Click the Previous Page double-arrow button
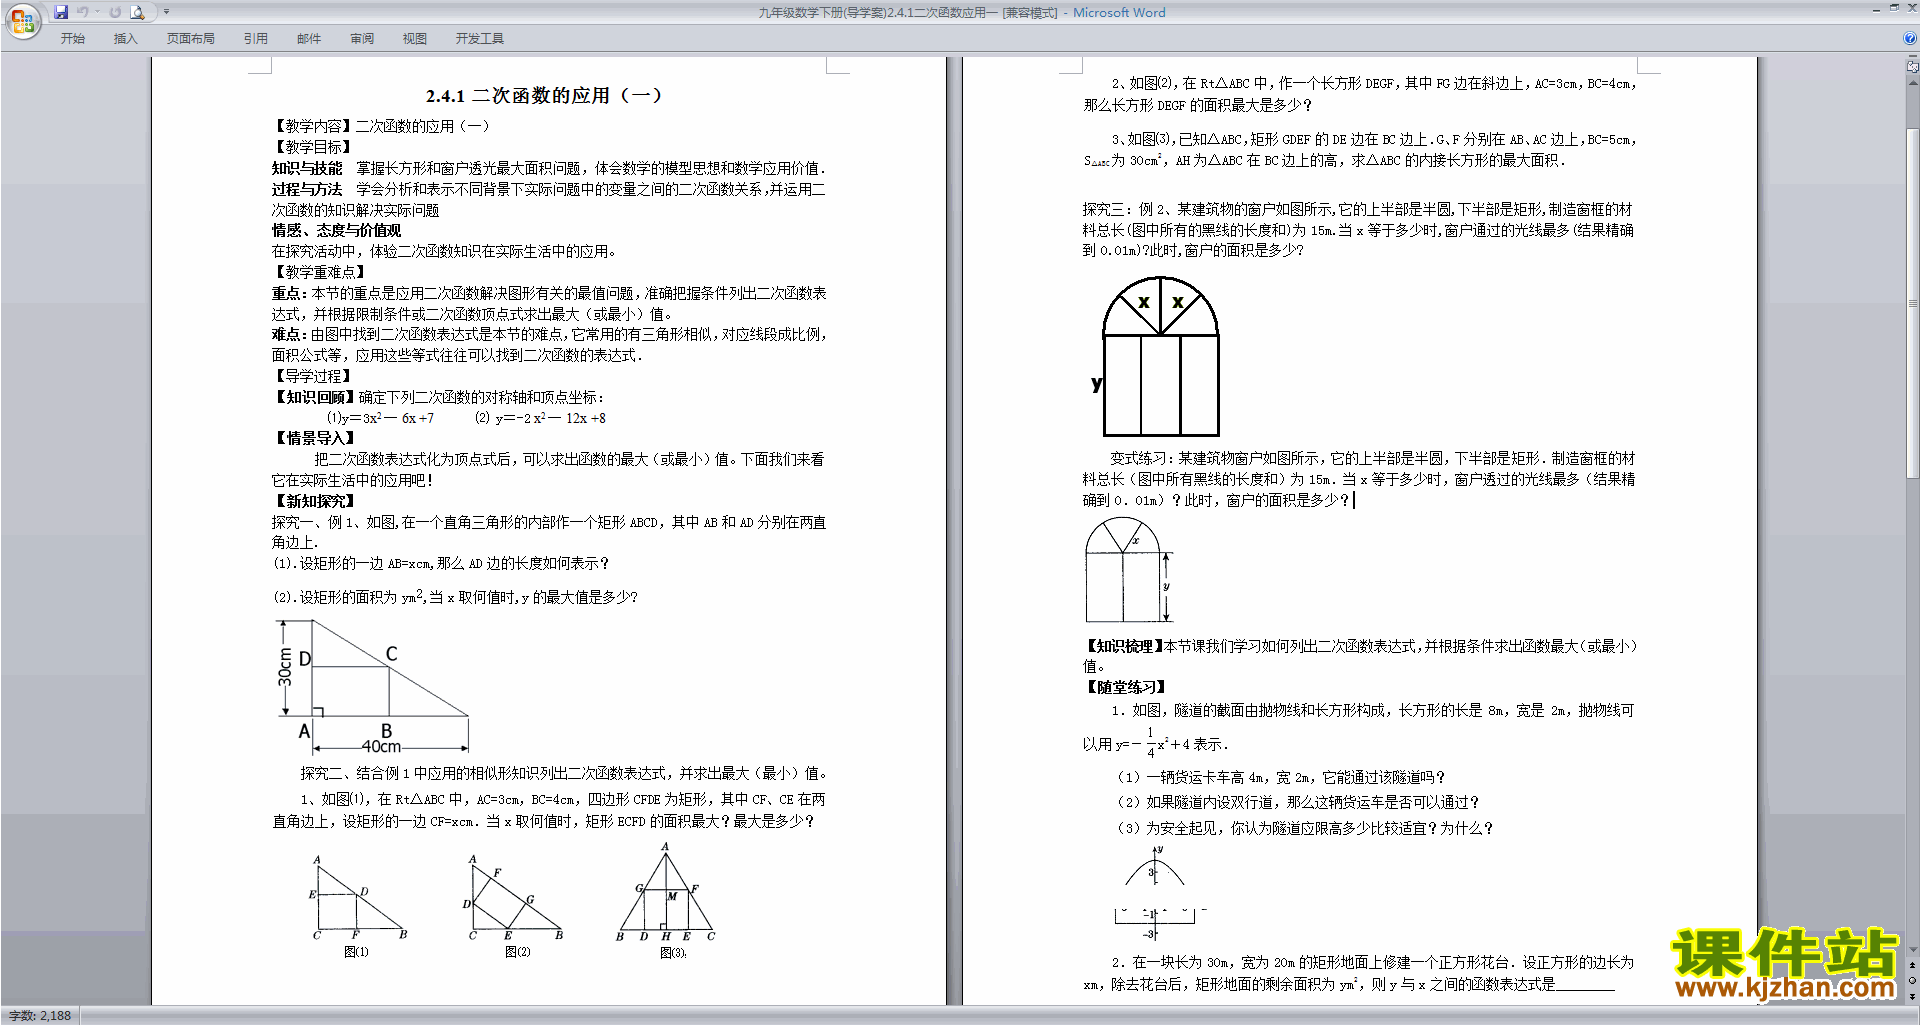Image resolution: width=1920 pixels, height=1025 pixels. pyautogui.click(x=1913, y=966)
